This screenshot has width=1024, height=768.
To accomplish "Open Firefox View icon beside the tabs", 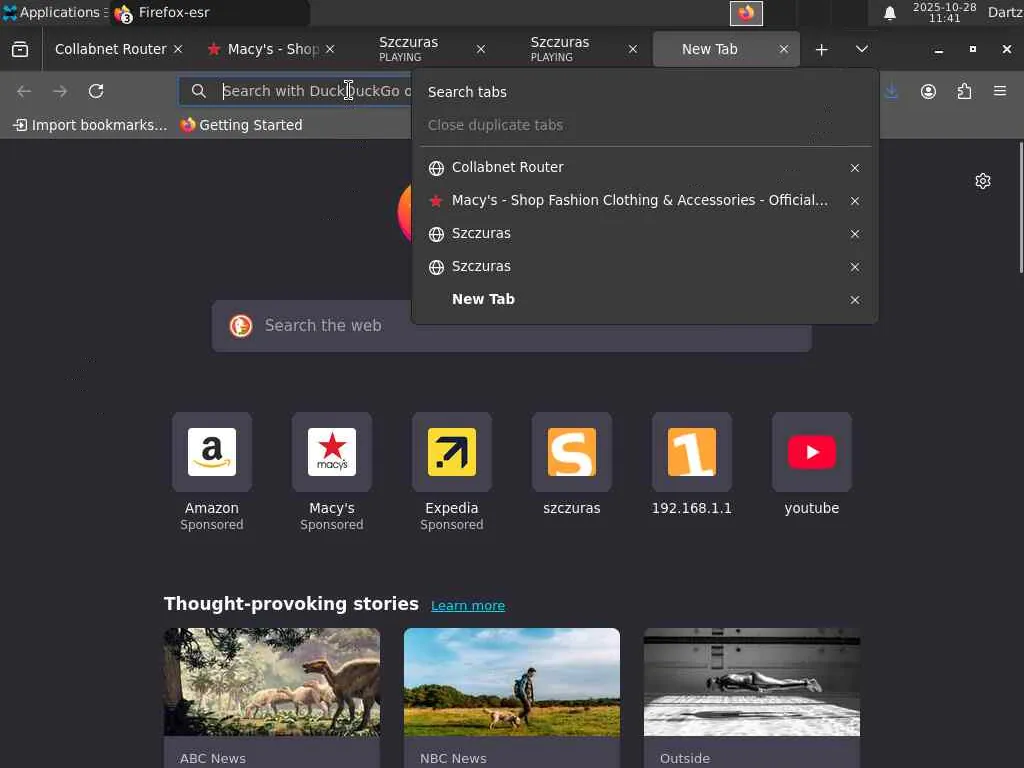I will pos(20,49).
